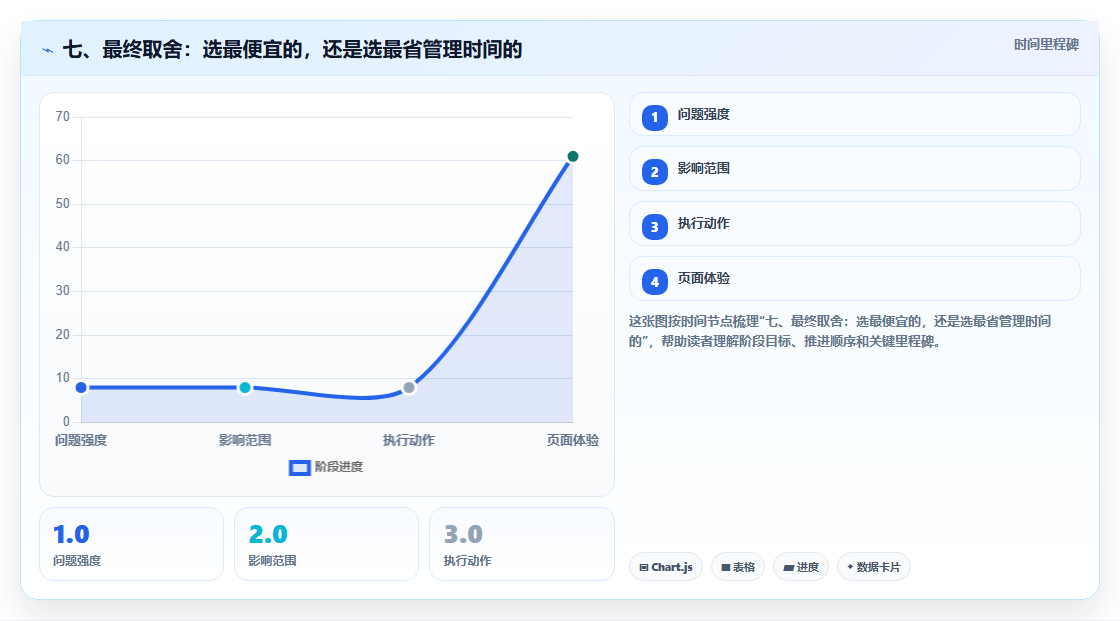This screenshot has width=1120, height=621.
Task: Open the 3.0 执行动作 data card
Action: 521,544
